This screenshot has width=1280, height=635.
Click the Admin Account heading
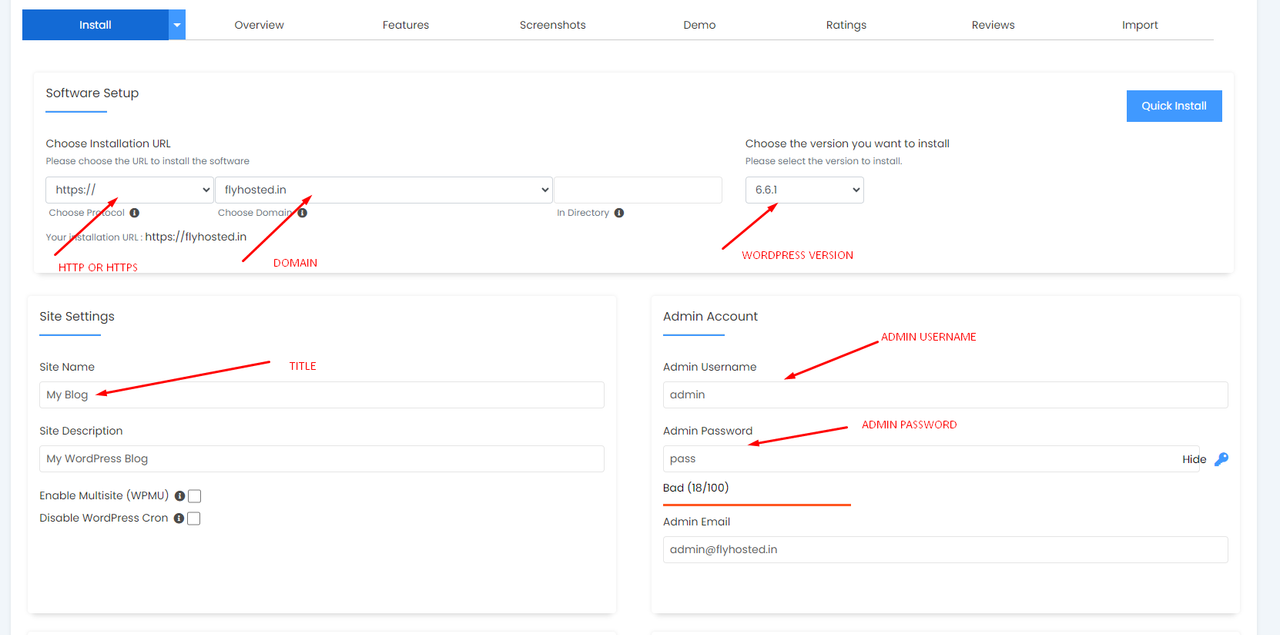711,316
